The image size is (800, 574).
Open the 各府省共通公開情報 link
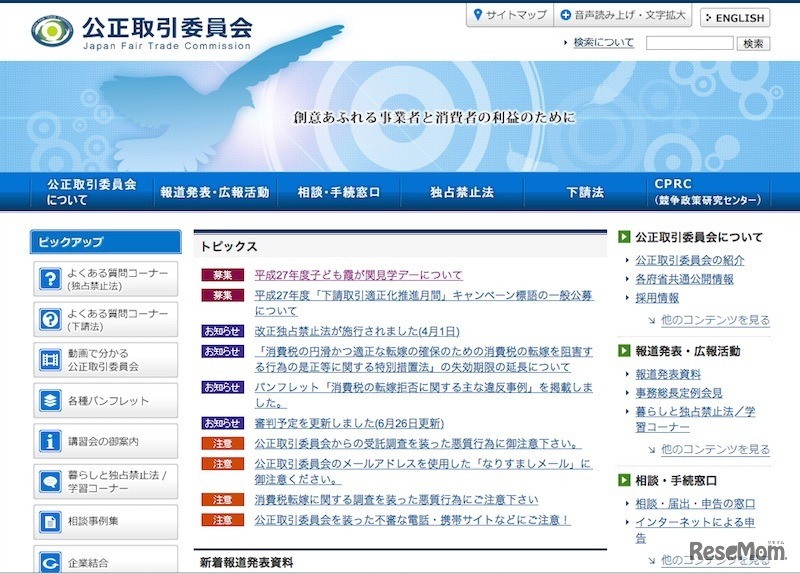pos(684,279)
